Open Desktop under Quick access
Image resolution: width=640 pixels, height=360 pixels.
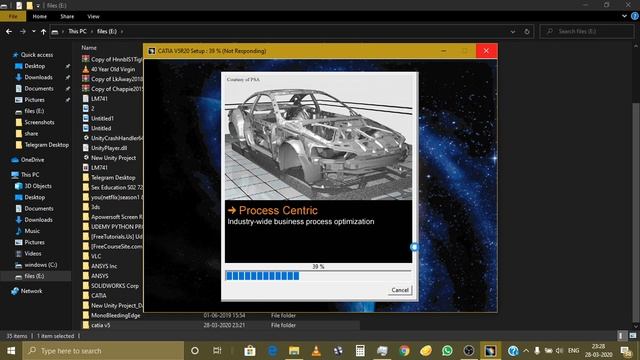35,66
